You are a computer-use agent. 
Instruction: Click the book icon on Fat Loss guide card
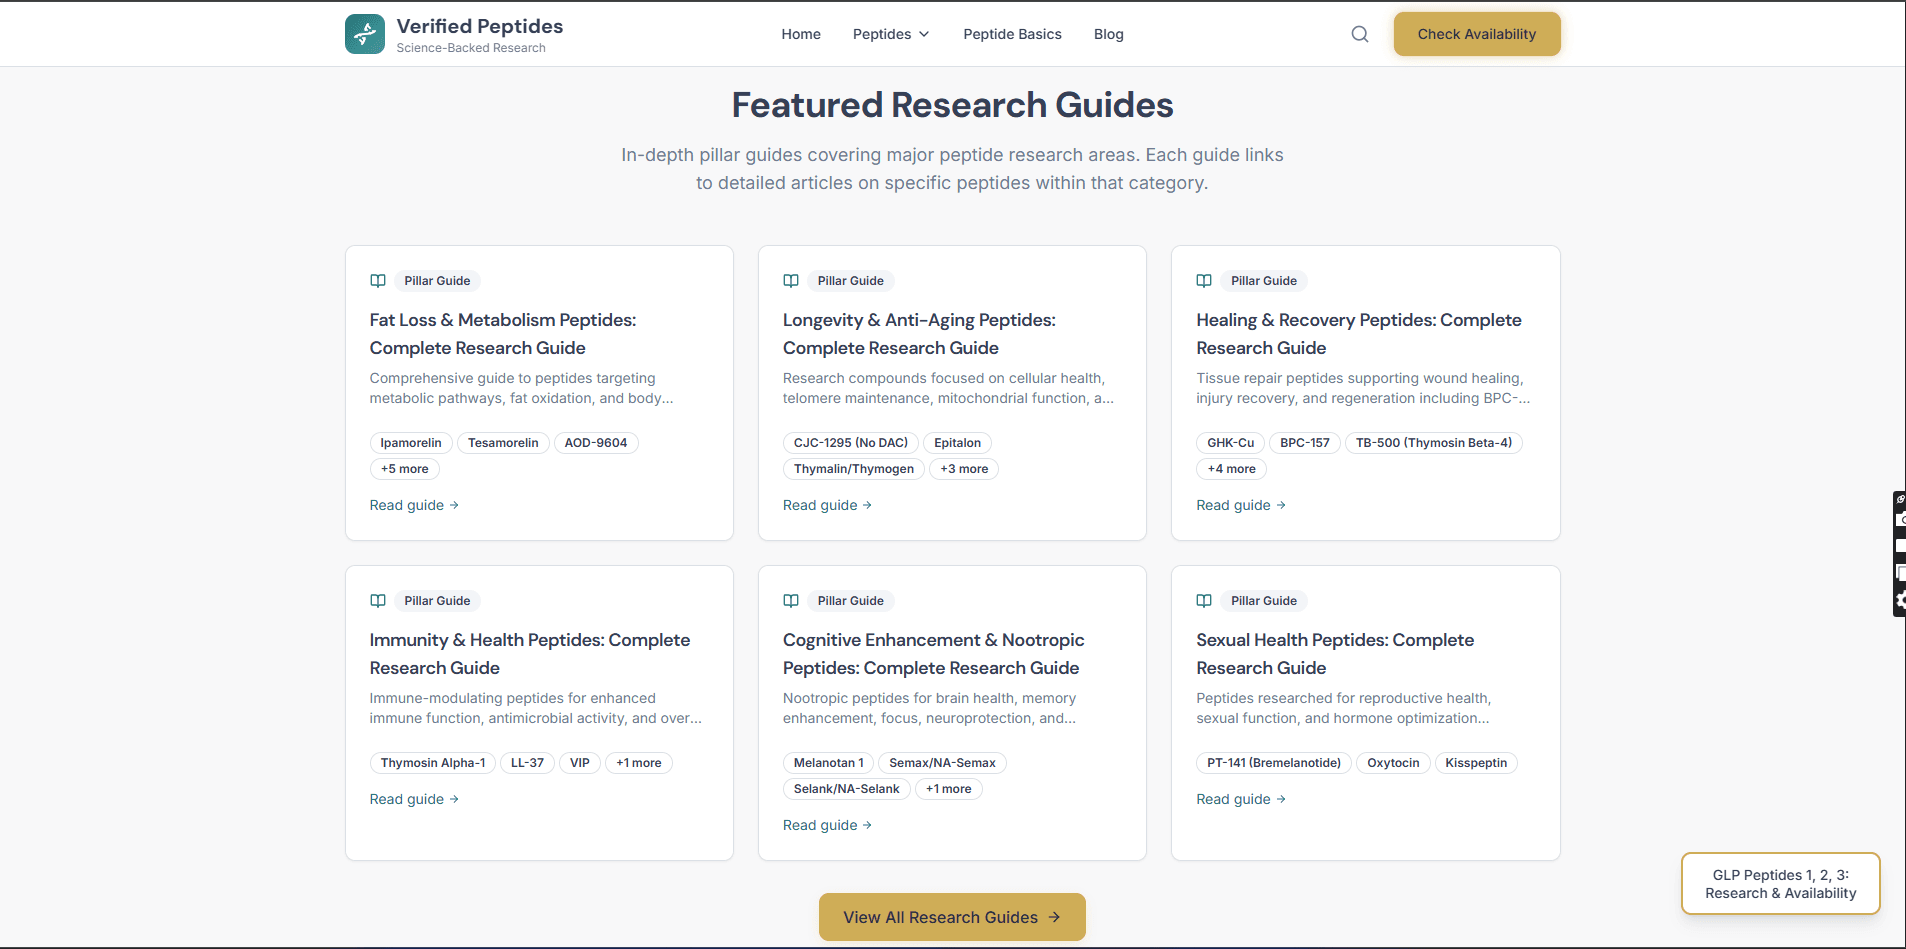378,281
